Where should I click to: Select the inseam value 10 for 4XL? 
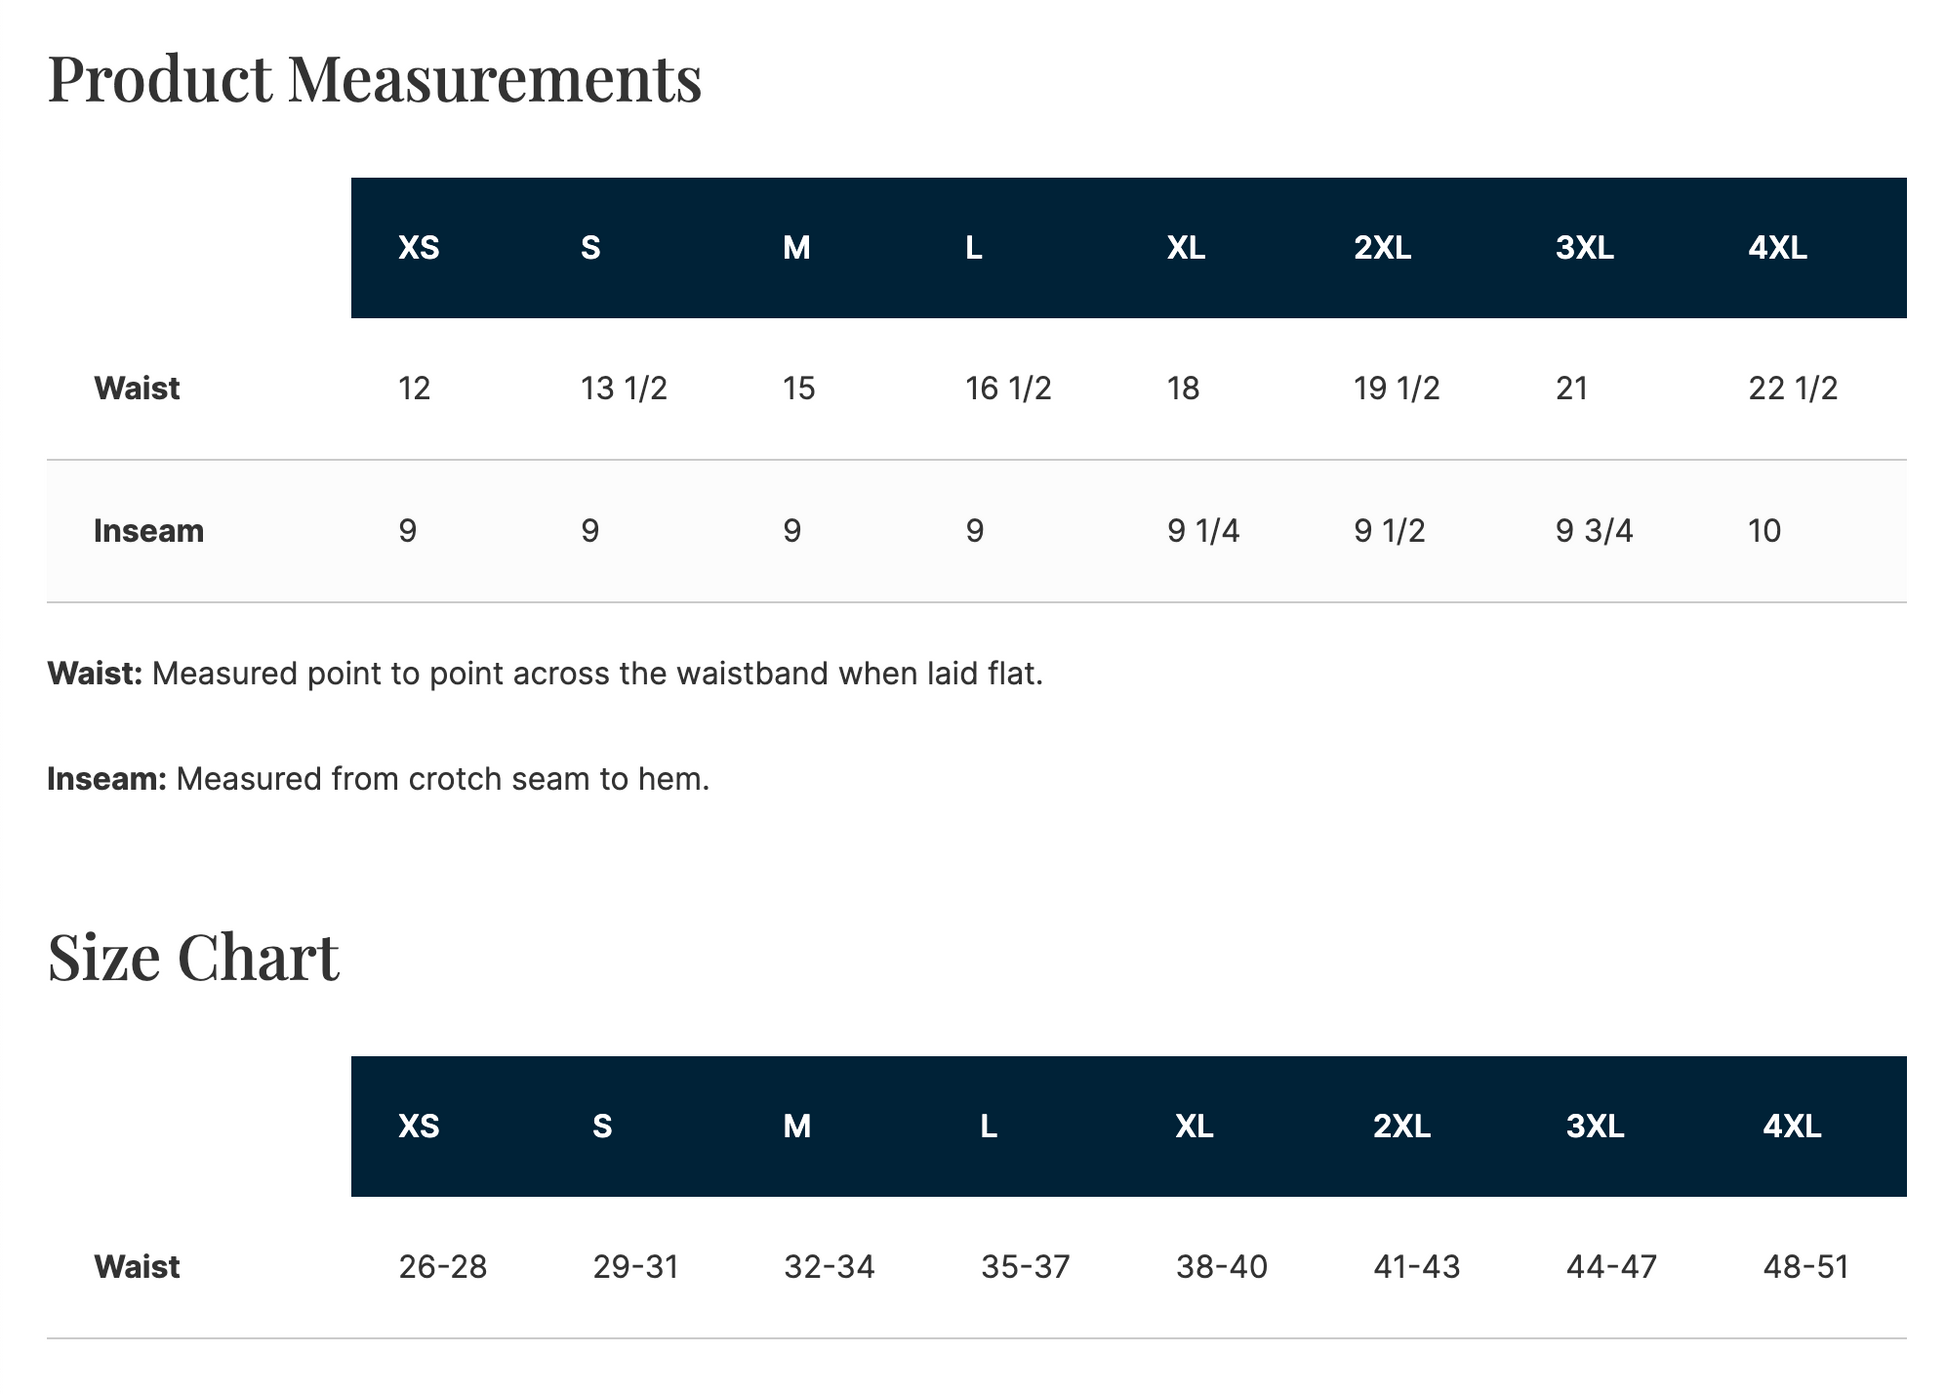(x=1764, y=531)
